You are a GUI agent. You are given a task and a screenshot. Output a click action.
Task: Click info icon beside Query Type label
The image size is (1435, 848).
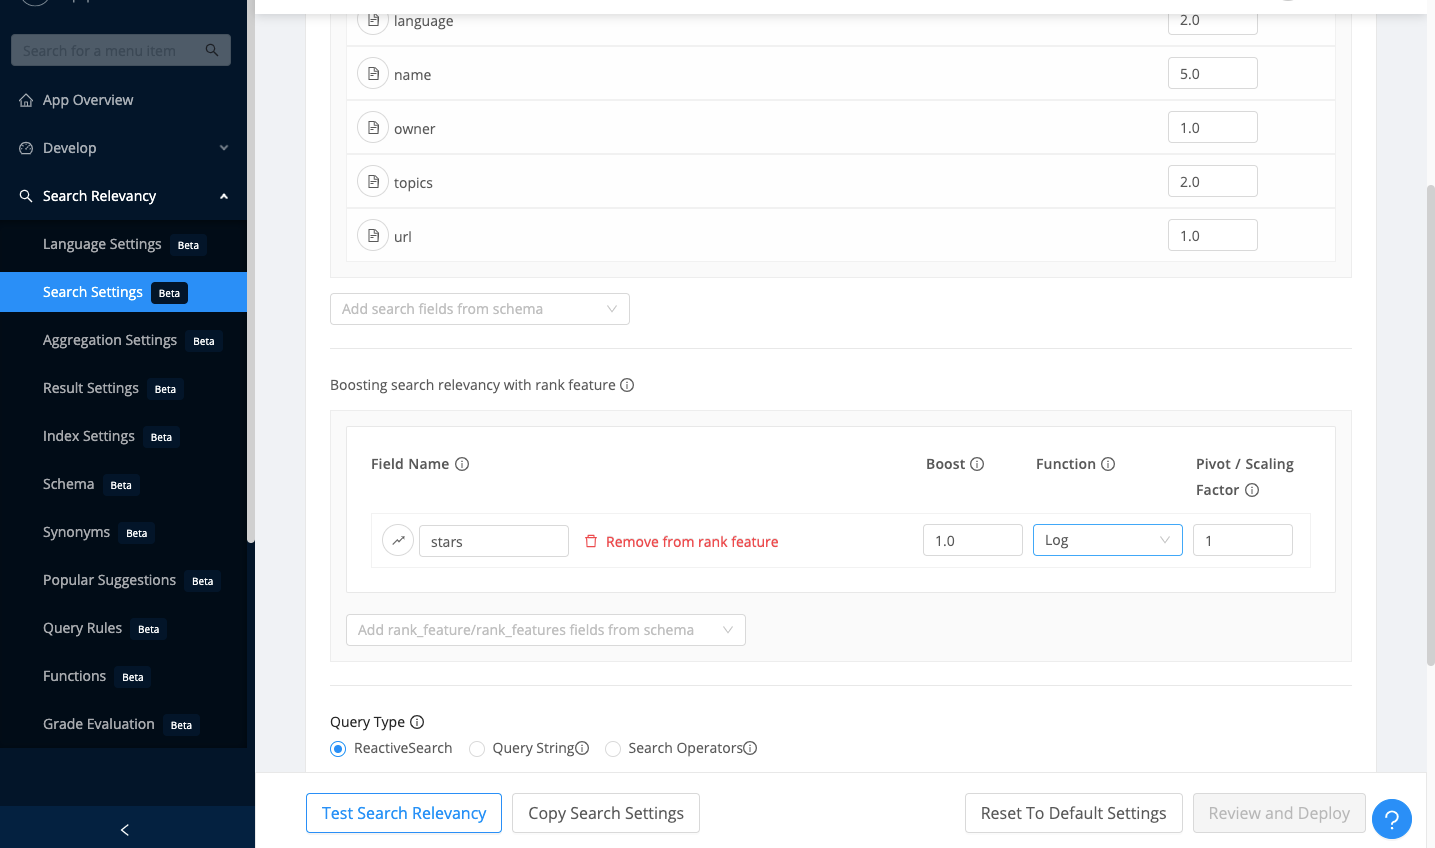417,722
